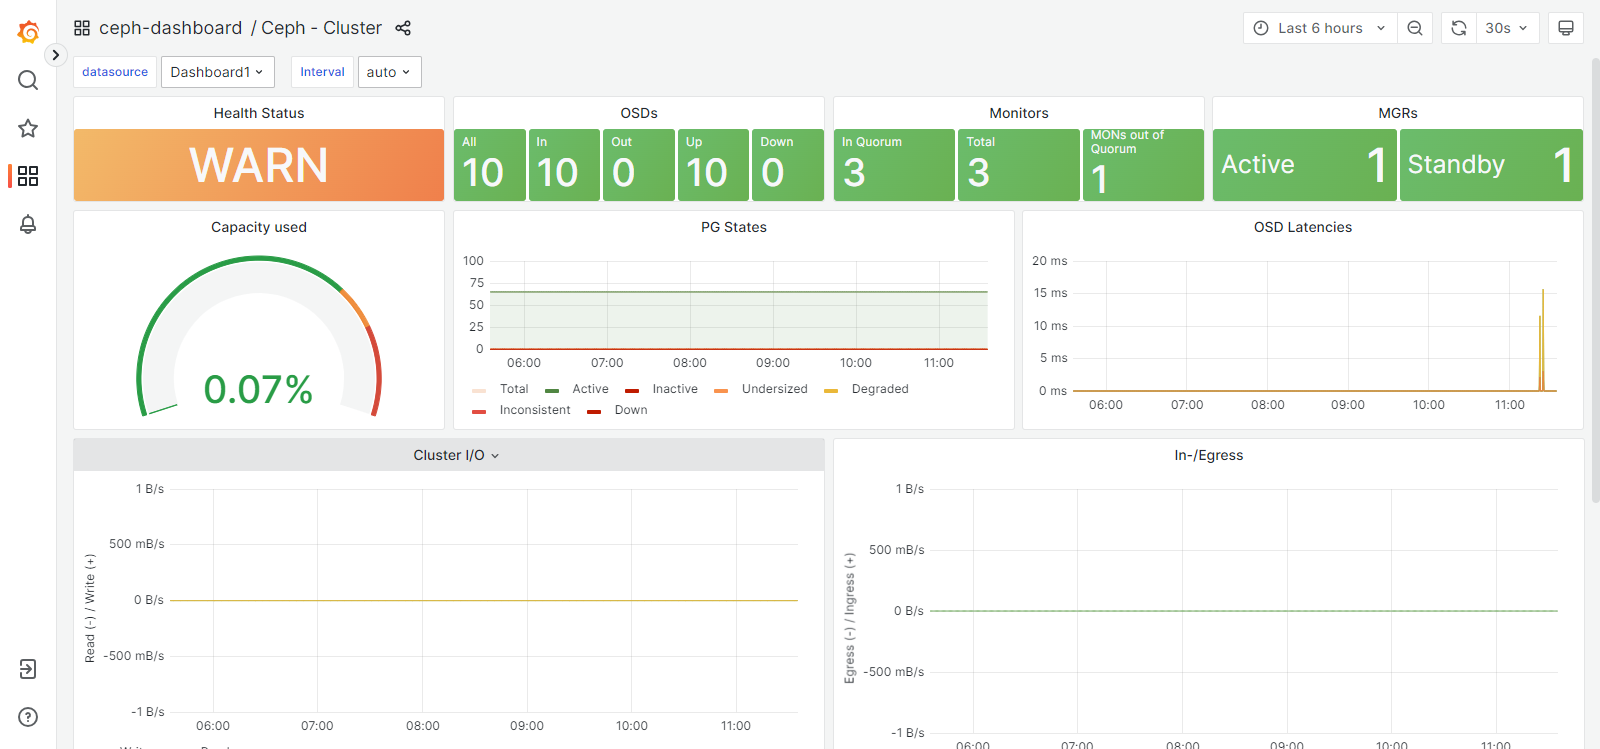Viewport: 1600px width, 749px height.
Task: Click the Monitors panel title
Action: pos(1019,113)
